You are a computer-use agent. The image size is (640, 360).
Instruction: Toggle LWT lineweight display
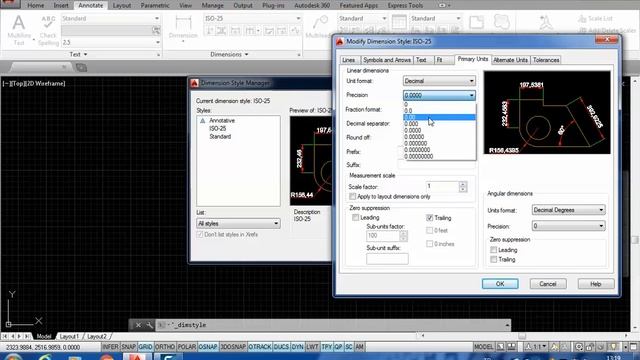click(312, 347)
